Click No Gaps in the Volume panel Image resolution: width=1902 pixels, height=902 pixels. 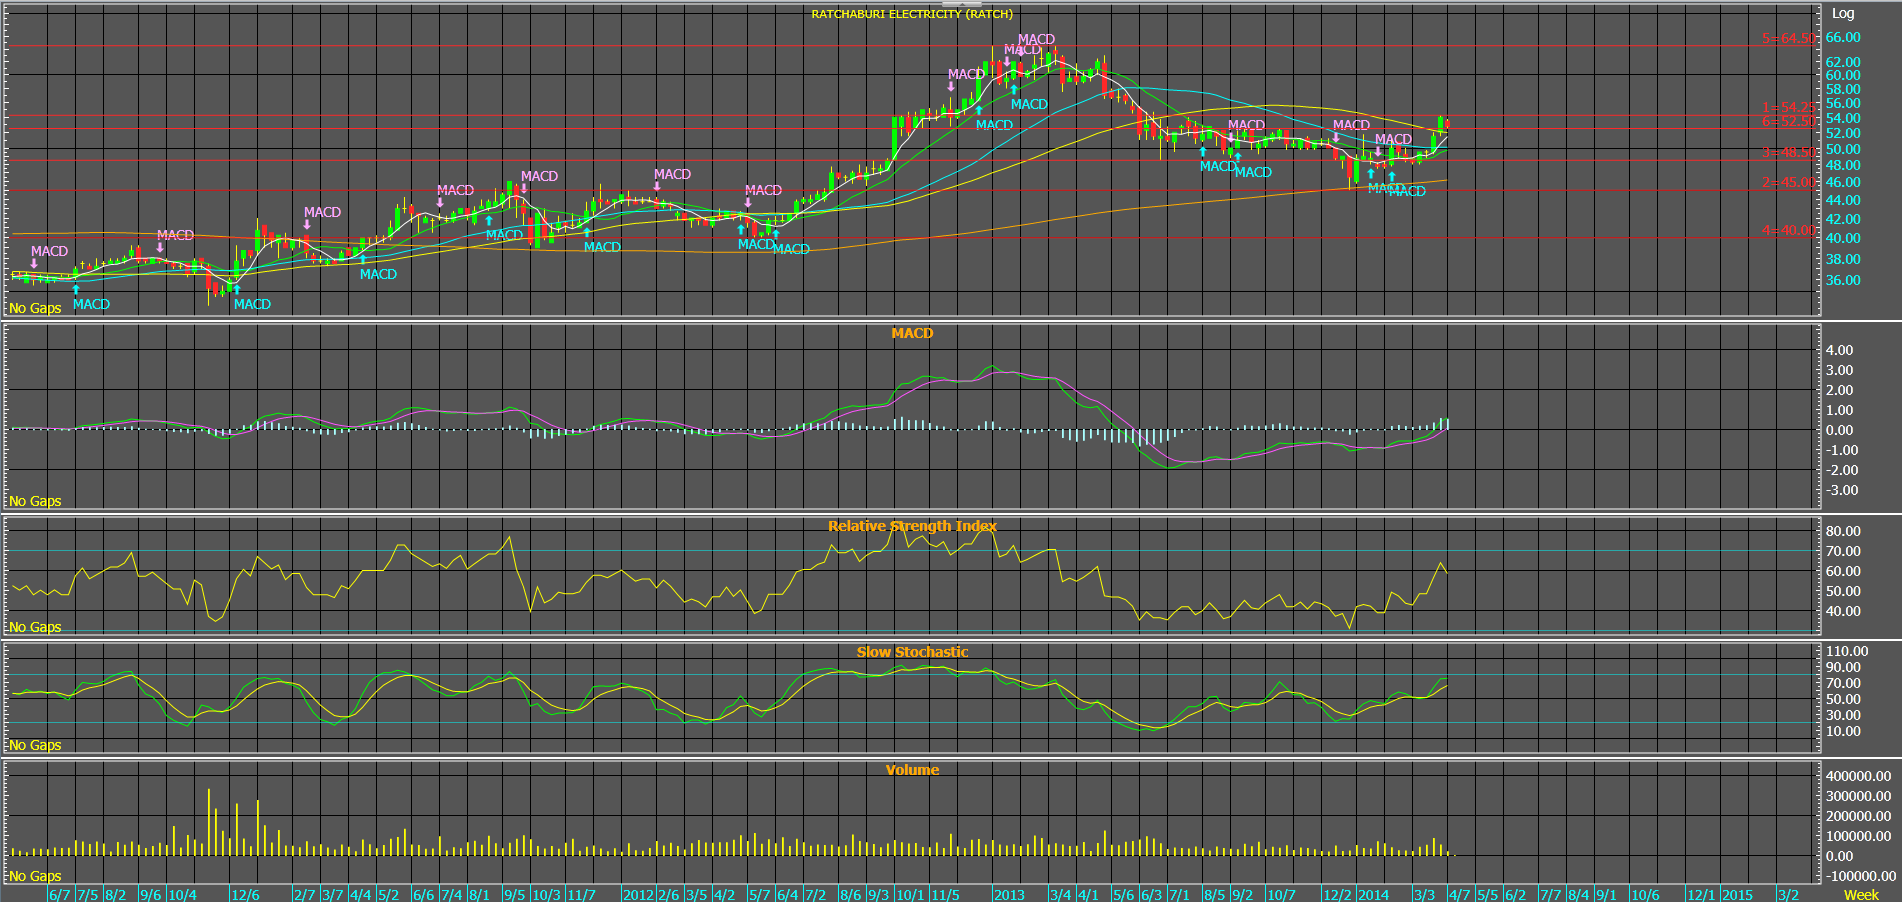click(x=35, y=876)
